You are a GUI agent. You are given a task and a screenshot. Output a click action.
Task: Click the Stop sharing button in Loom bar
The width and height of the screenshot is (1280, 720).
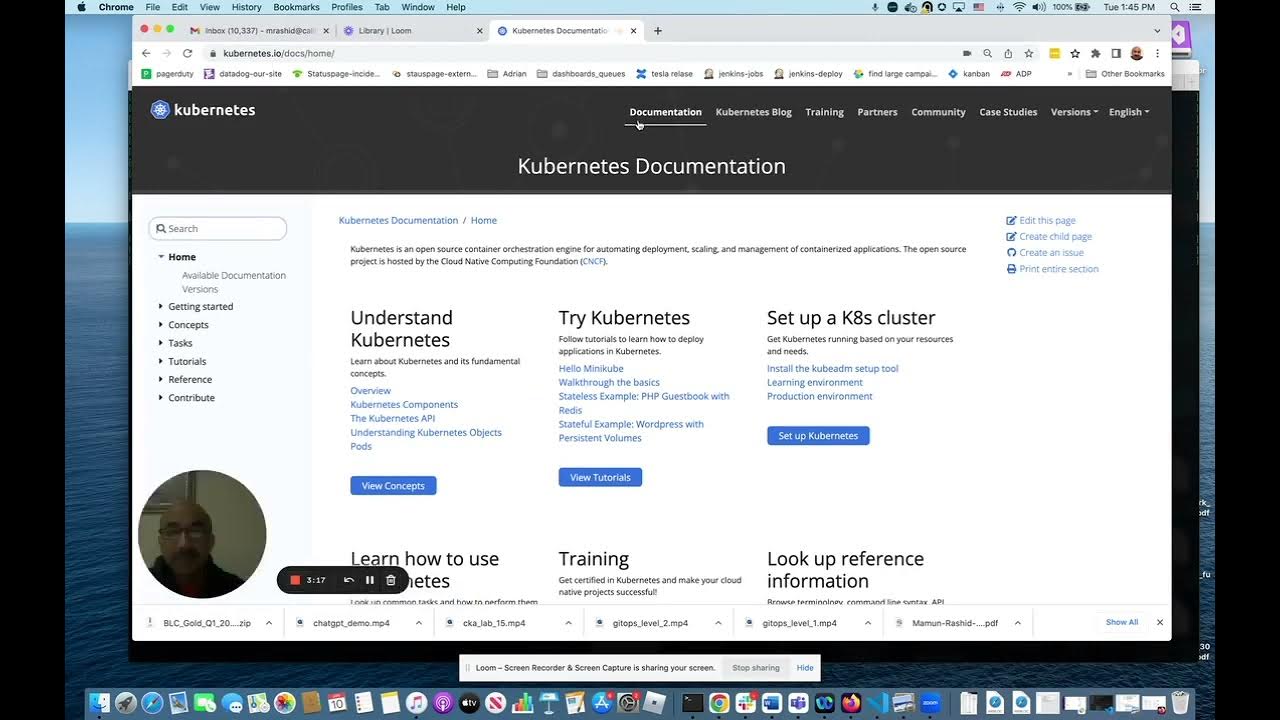tap(756, 668)
